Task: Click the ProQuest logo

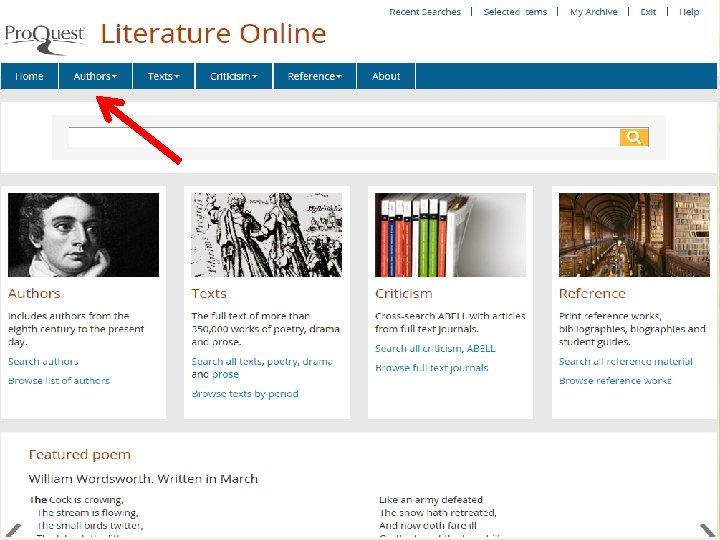Action: click(45, 38)
